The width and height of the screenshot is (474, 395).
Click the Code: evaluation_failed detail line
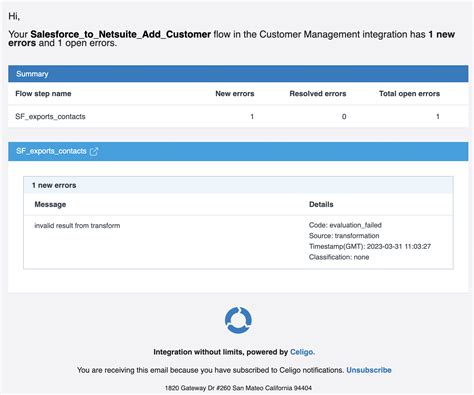coord(345,225)
